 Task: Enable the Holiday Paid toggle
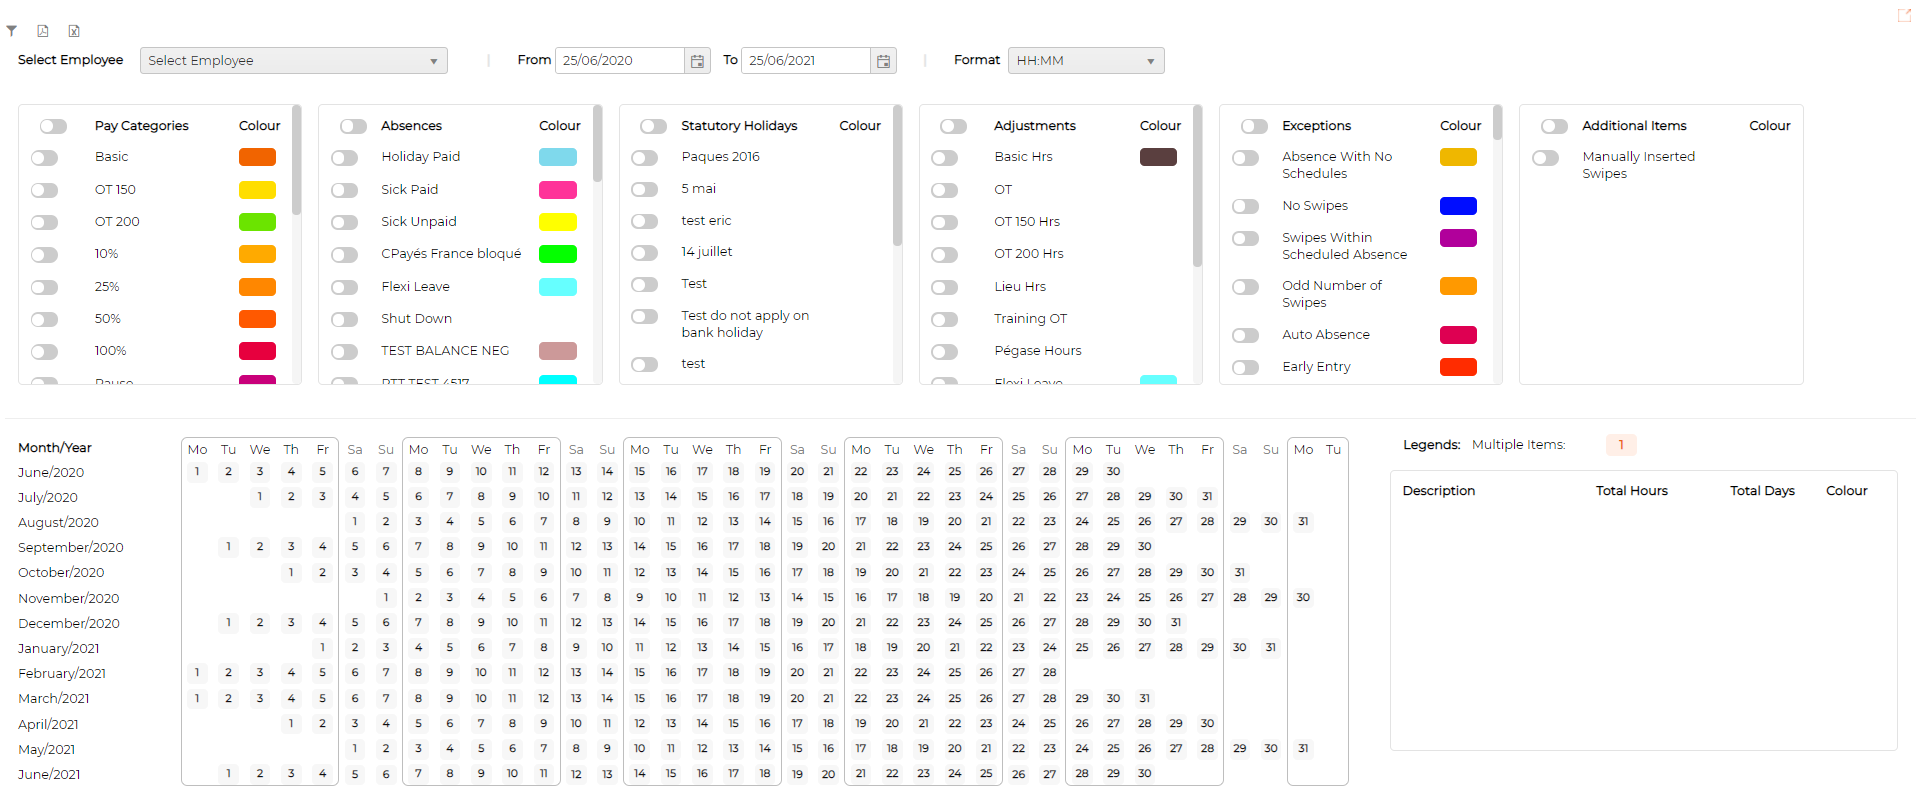345,158
